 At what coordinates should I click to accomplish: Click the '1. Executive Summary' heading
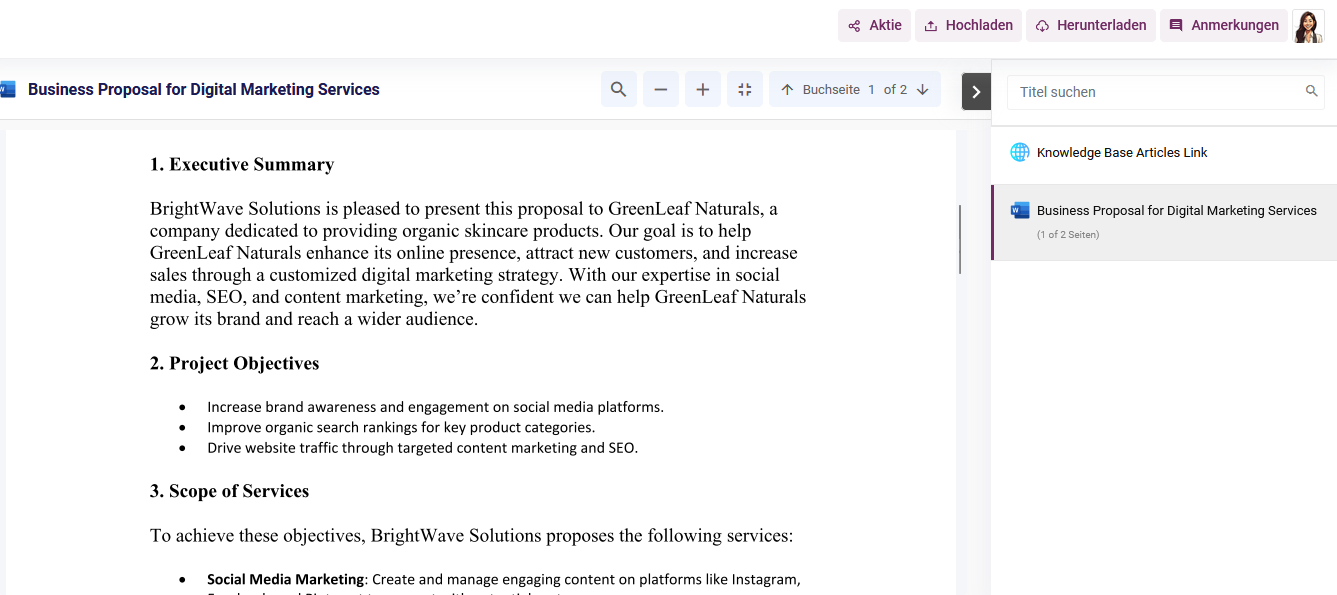tap(242, 164)
